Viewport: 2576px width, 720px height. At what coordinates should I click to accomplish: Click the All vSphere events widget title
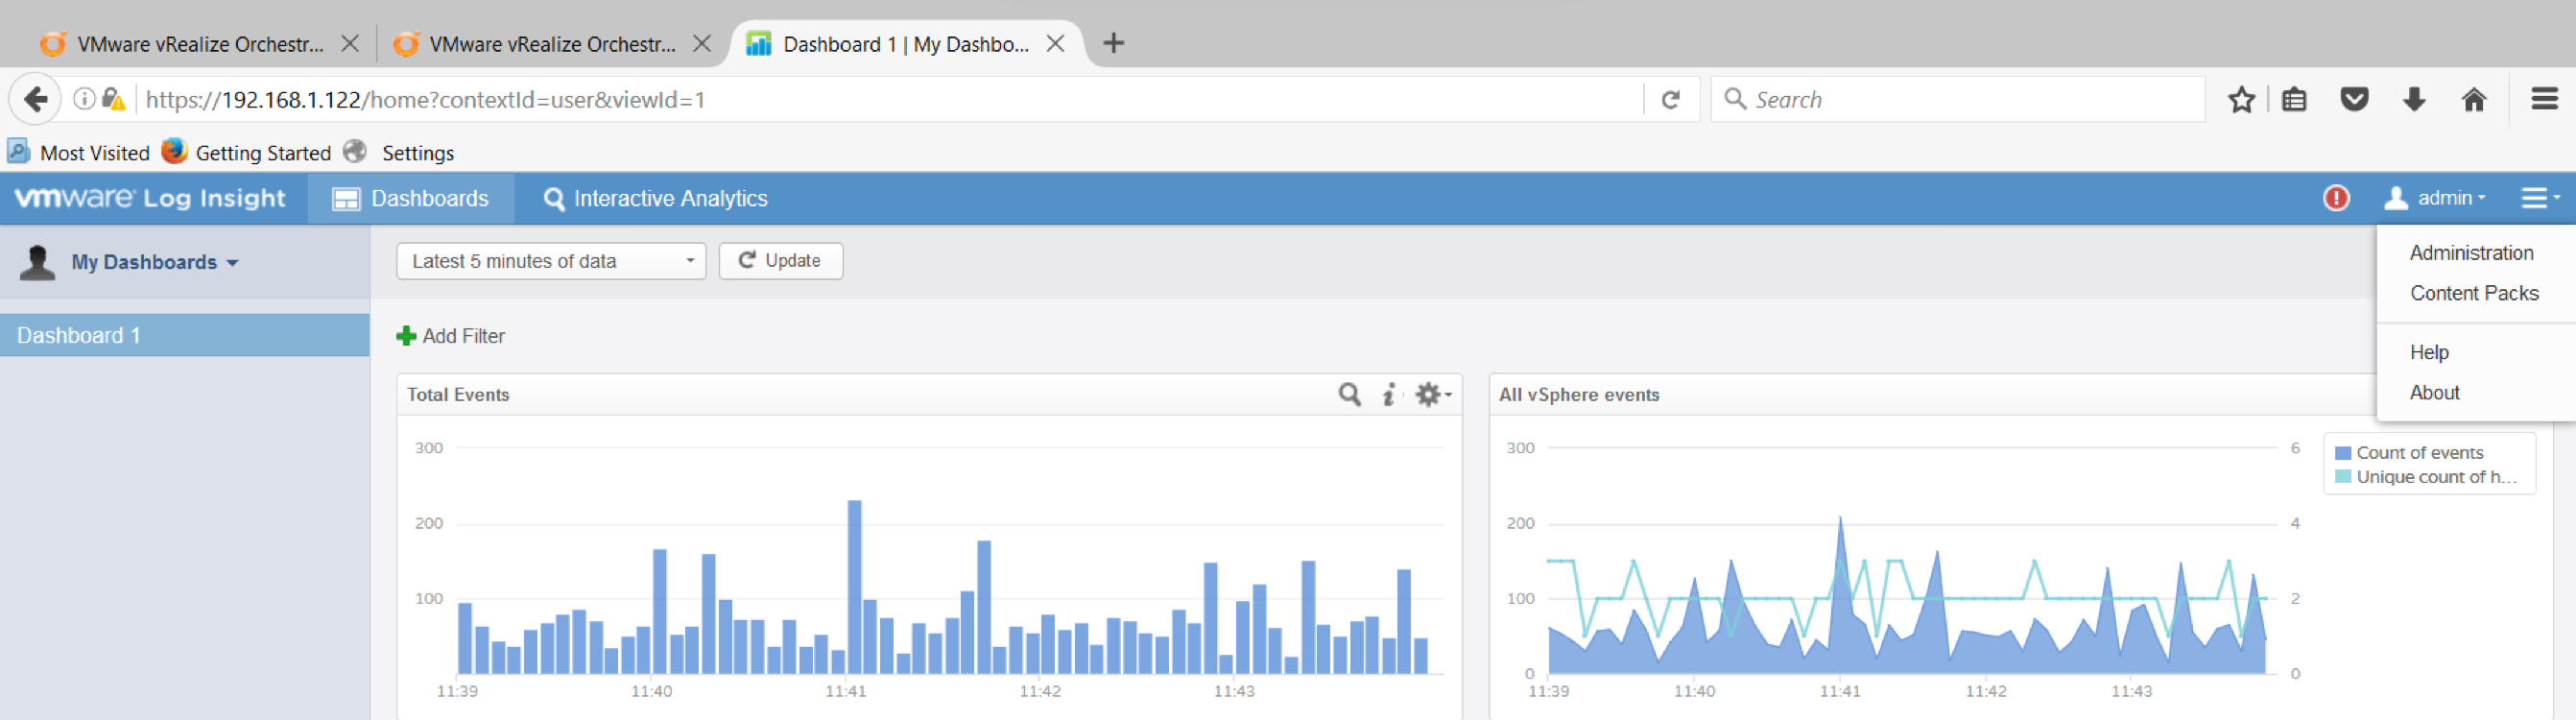coord(1579,394)
